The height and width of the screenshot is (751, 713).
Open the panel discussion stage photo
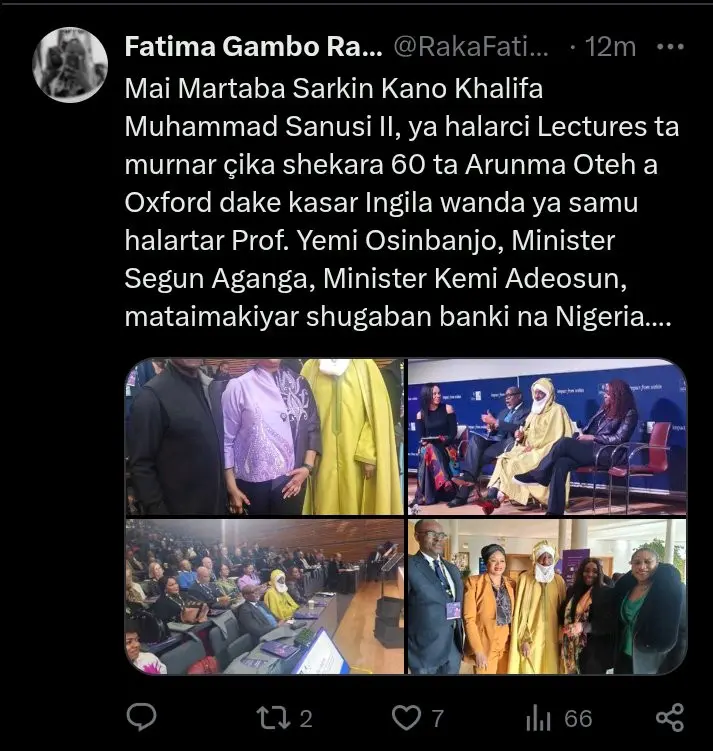547,436
